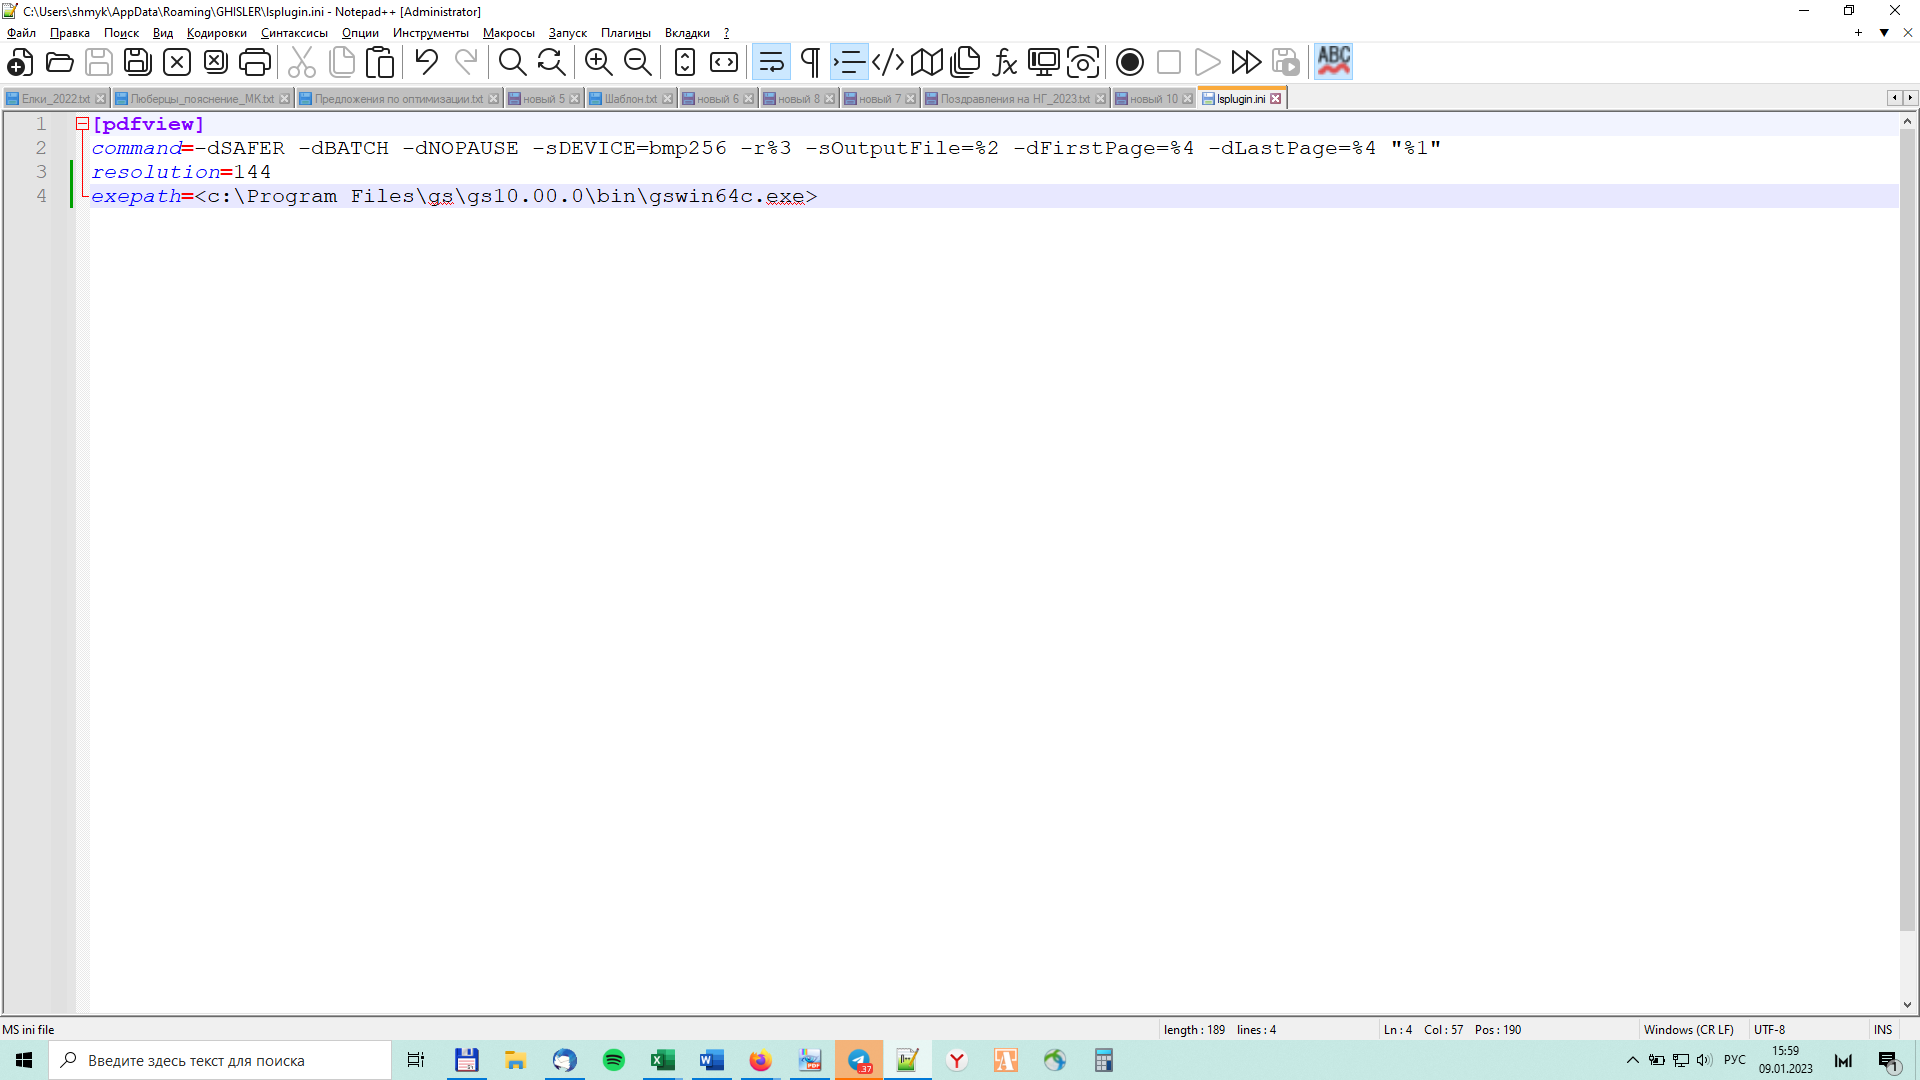1920x1080 pixels.
Task: Open the tab list dropdown triangle
Action: [1884, 33]
